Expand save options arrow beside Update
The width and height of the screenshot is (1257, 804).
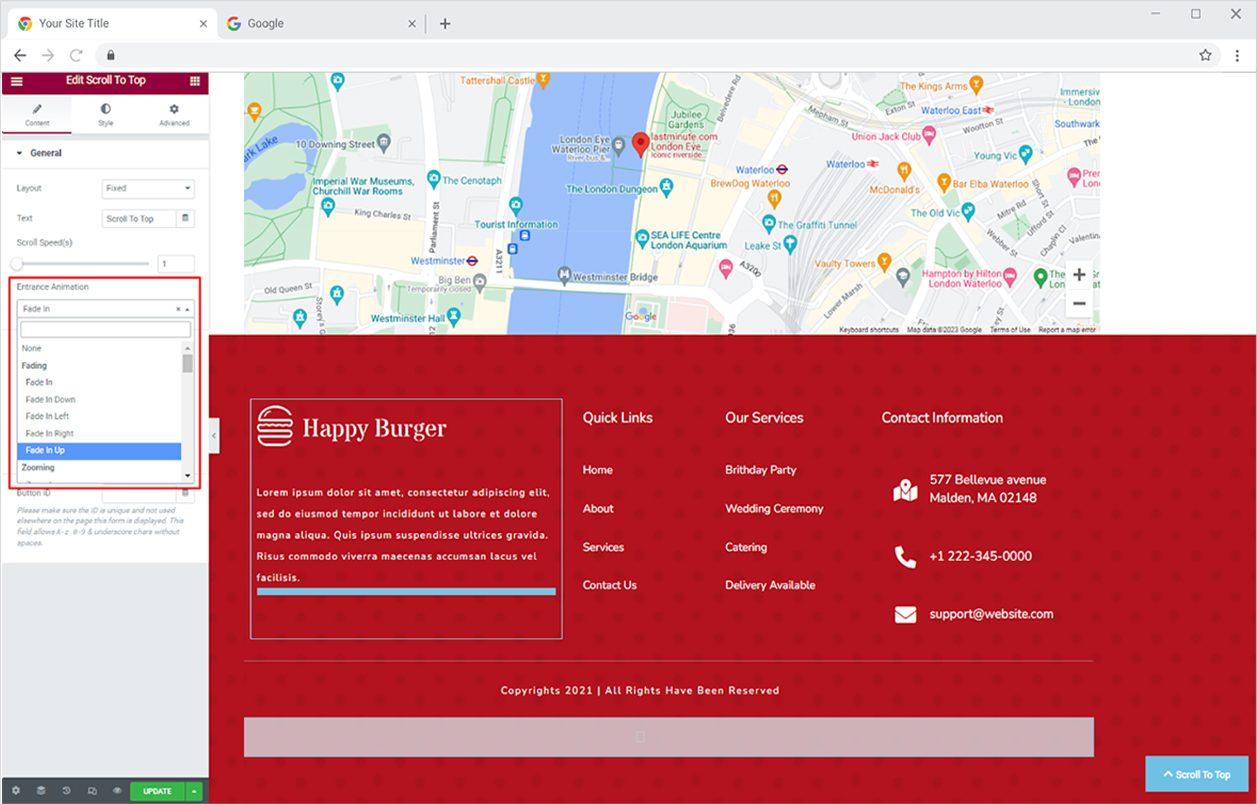tap(194, 791)
